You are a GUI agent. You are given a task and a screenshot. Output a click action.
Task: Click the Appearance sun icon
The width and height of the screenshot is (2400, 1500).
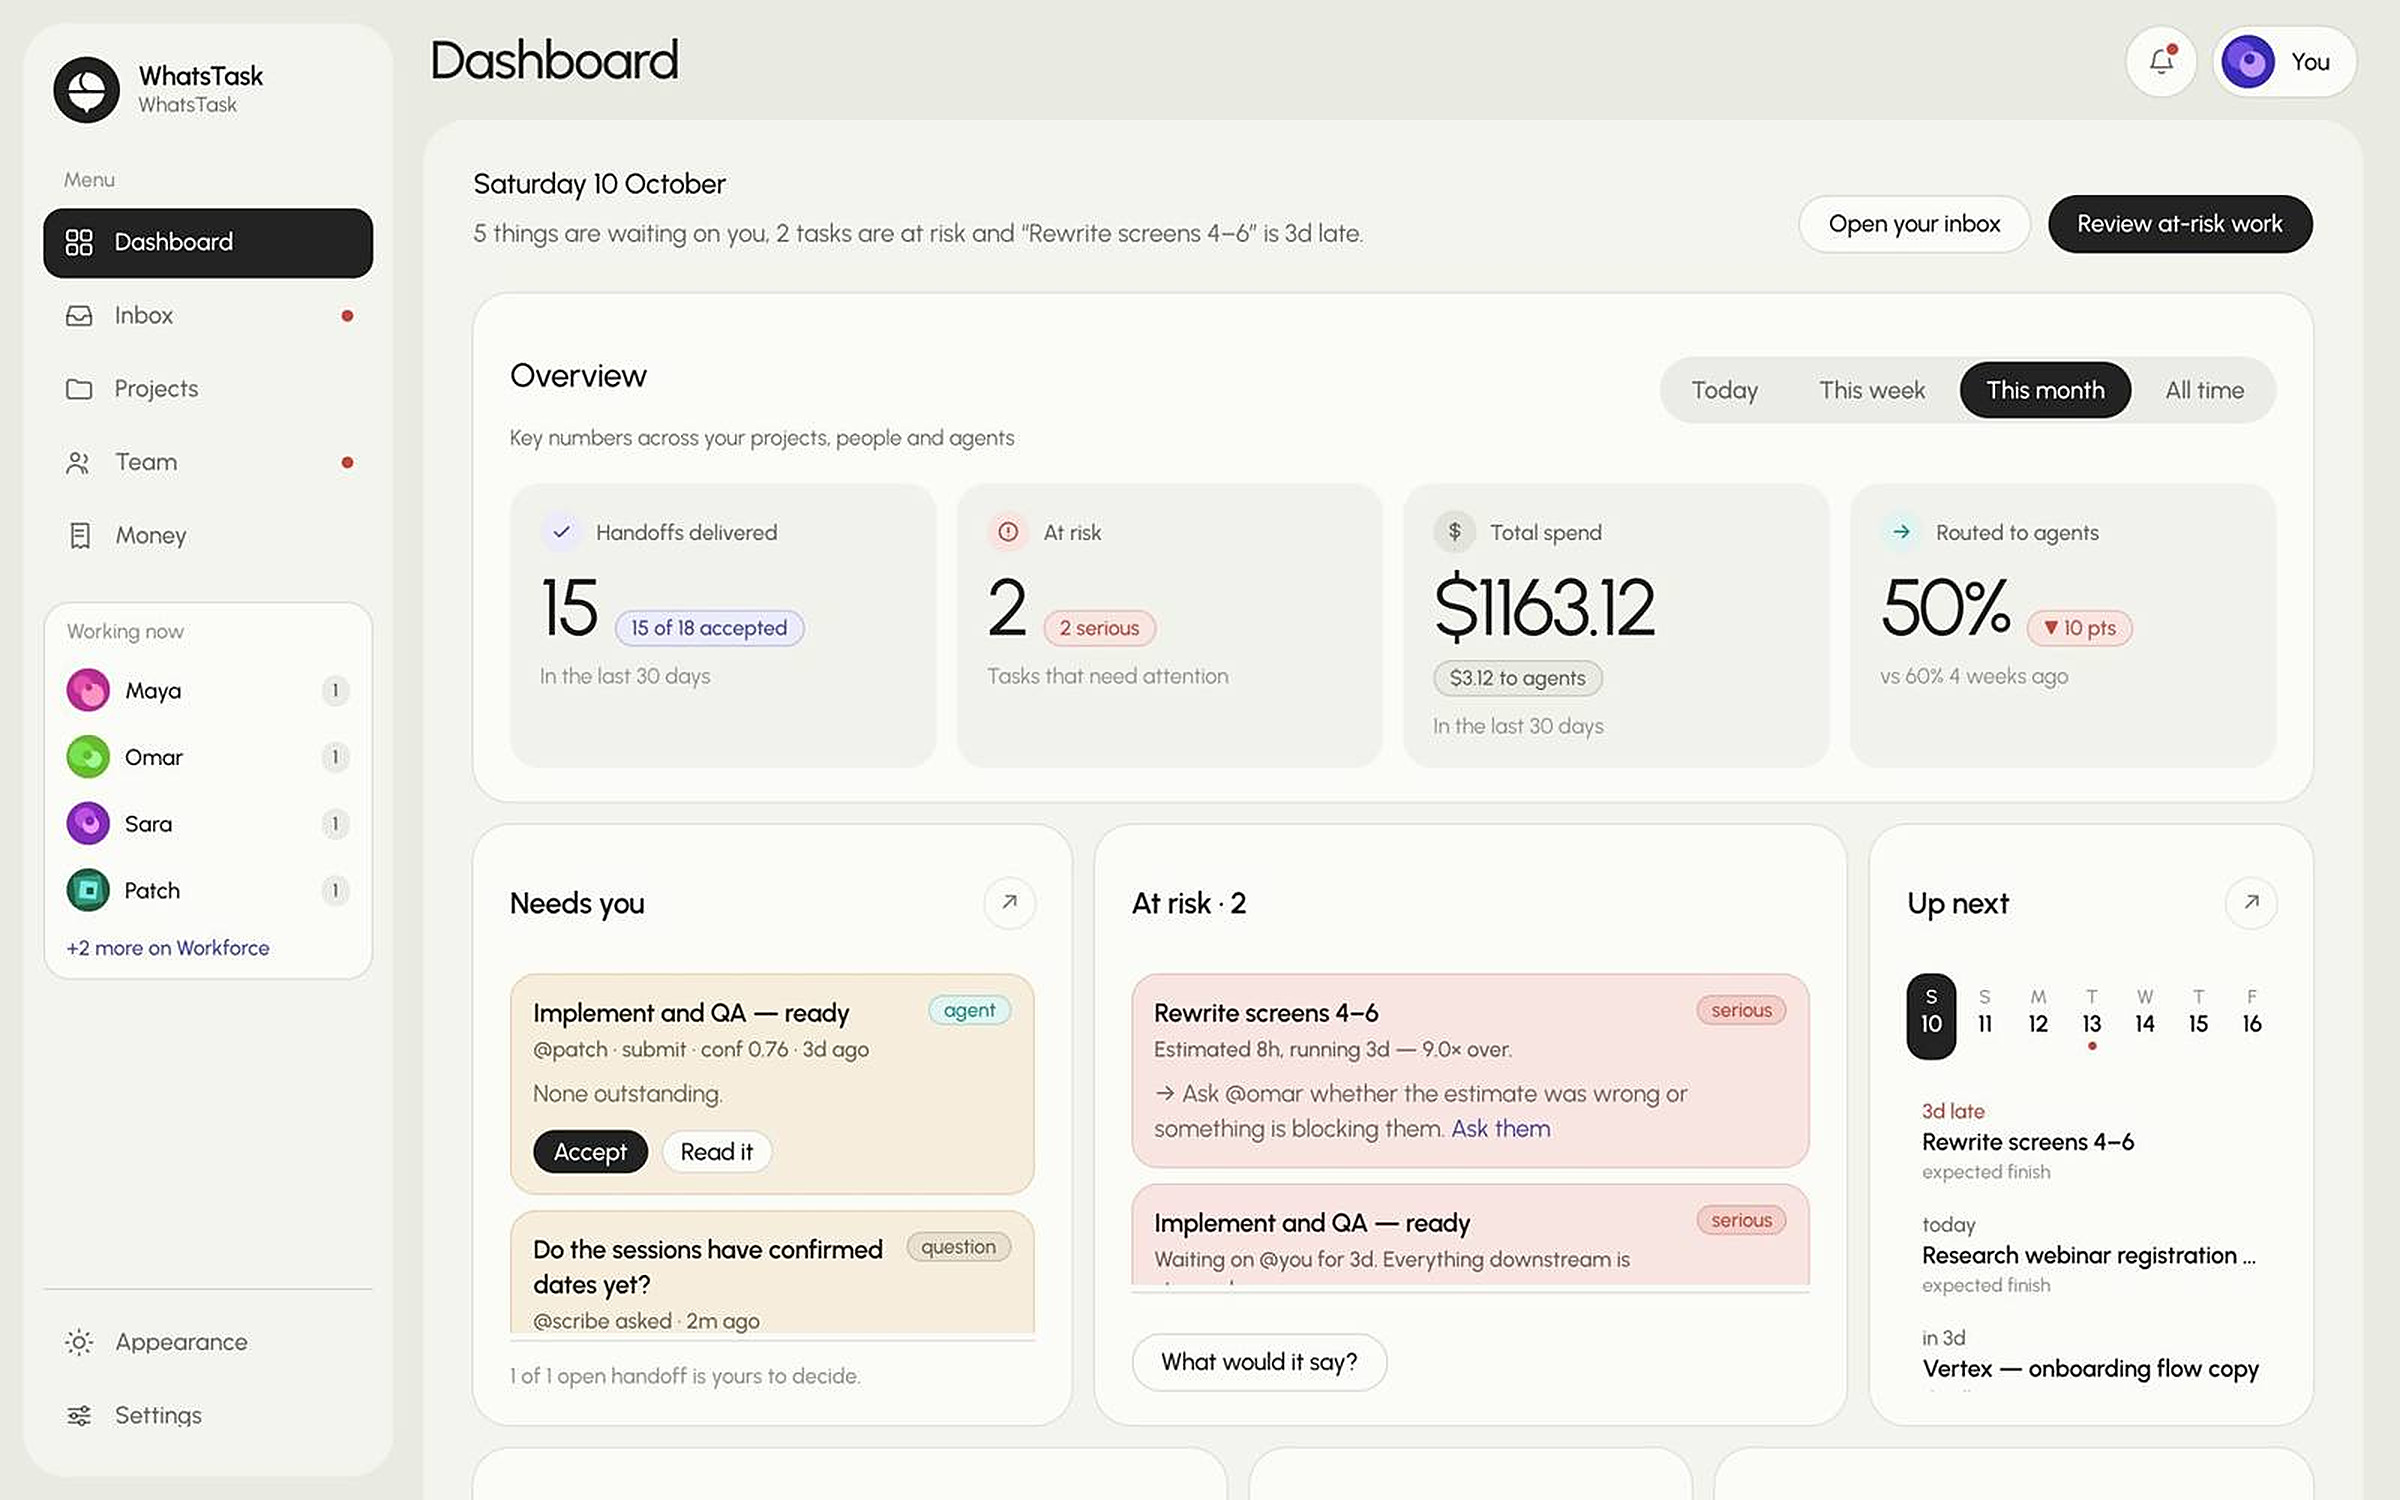click(x=79, y=1342)
